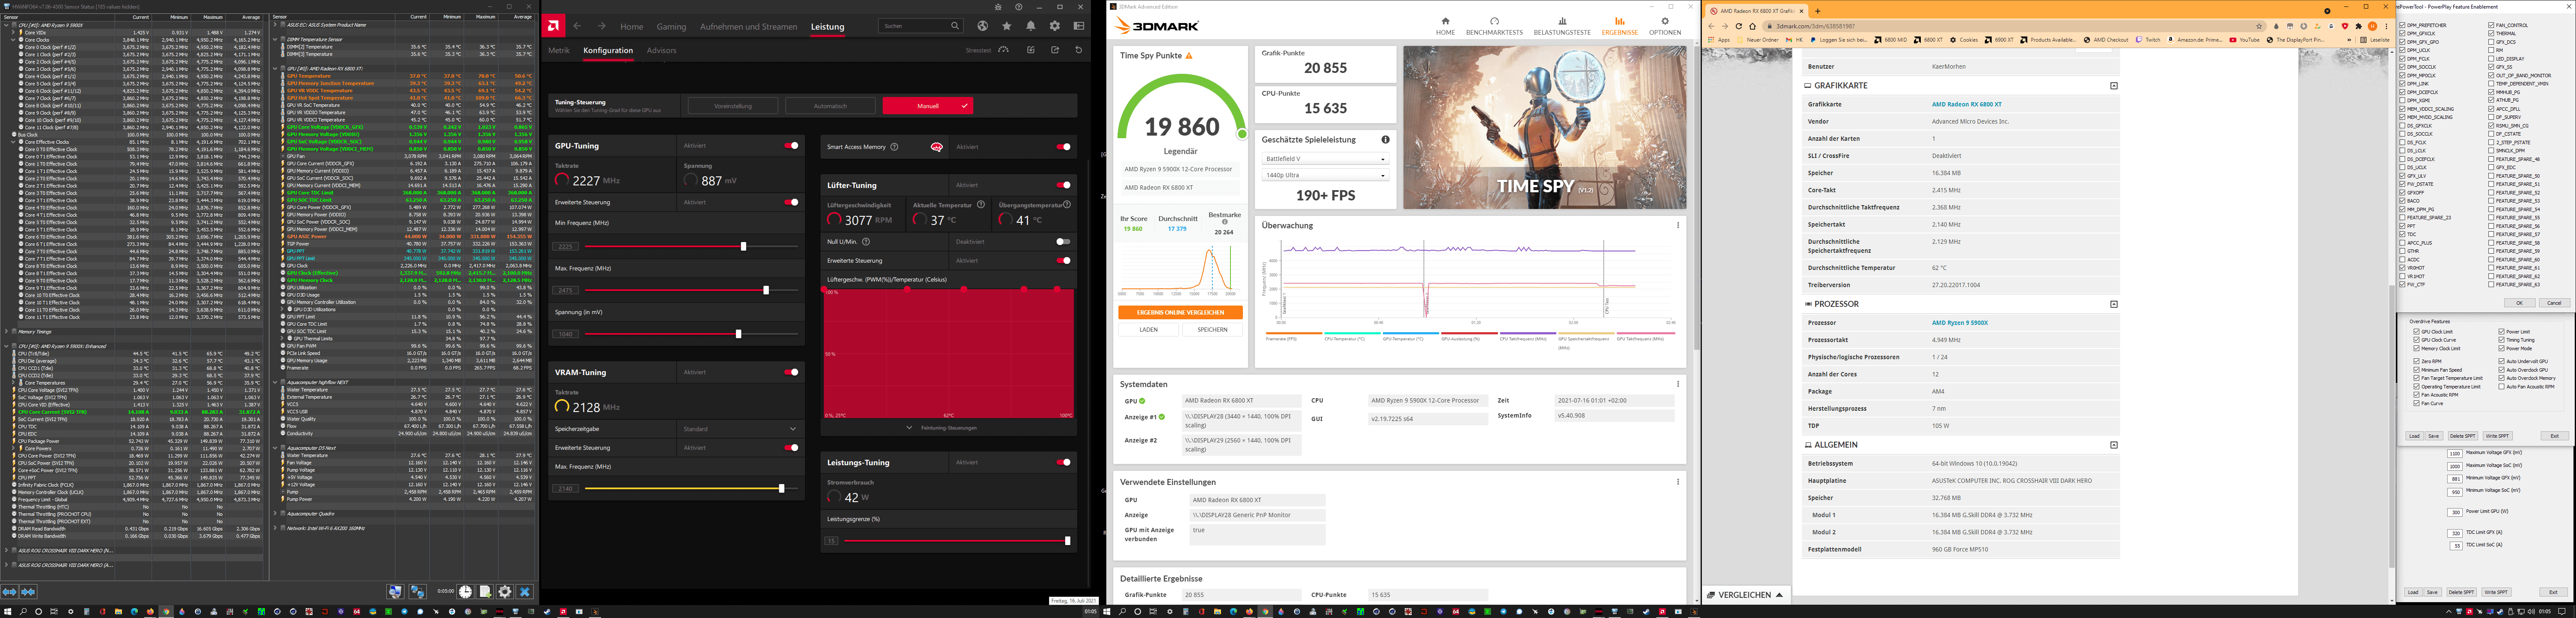Open Radeon Software settings gear
This screenshot has width=2576, height=618.
click(1054, 26)
